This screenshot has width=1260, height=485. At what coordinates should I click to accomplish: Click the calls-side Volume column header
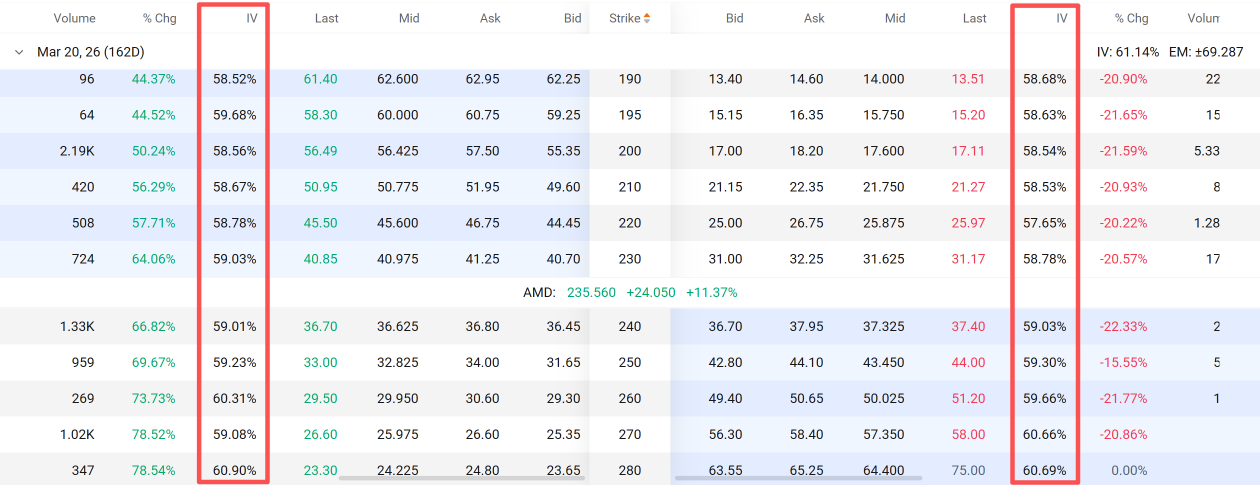pyautogui.click(x=75, y=18)
